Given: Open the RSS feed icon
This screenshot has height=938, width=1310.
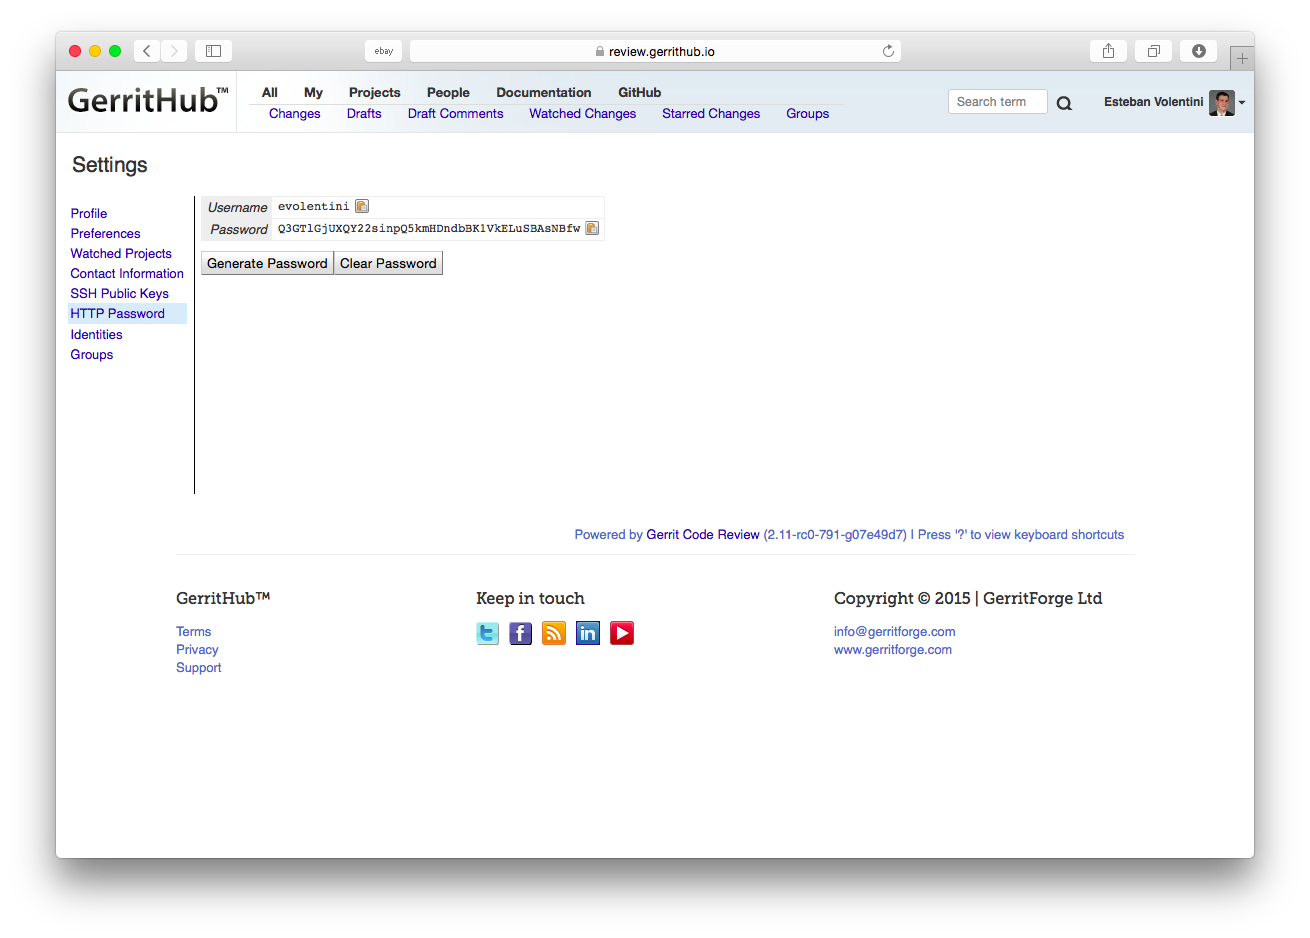Looking at the screenshot, I should [x=554, y=633].
